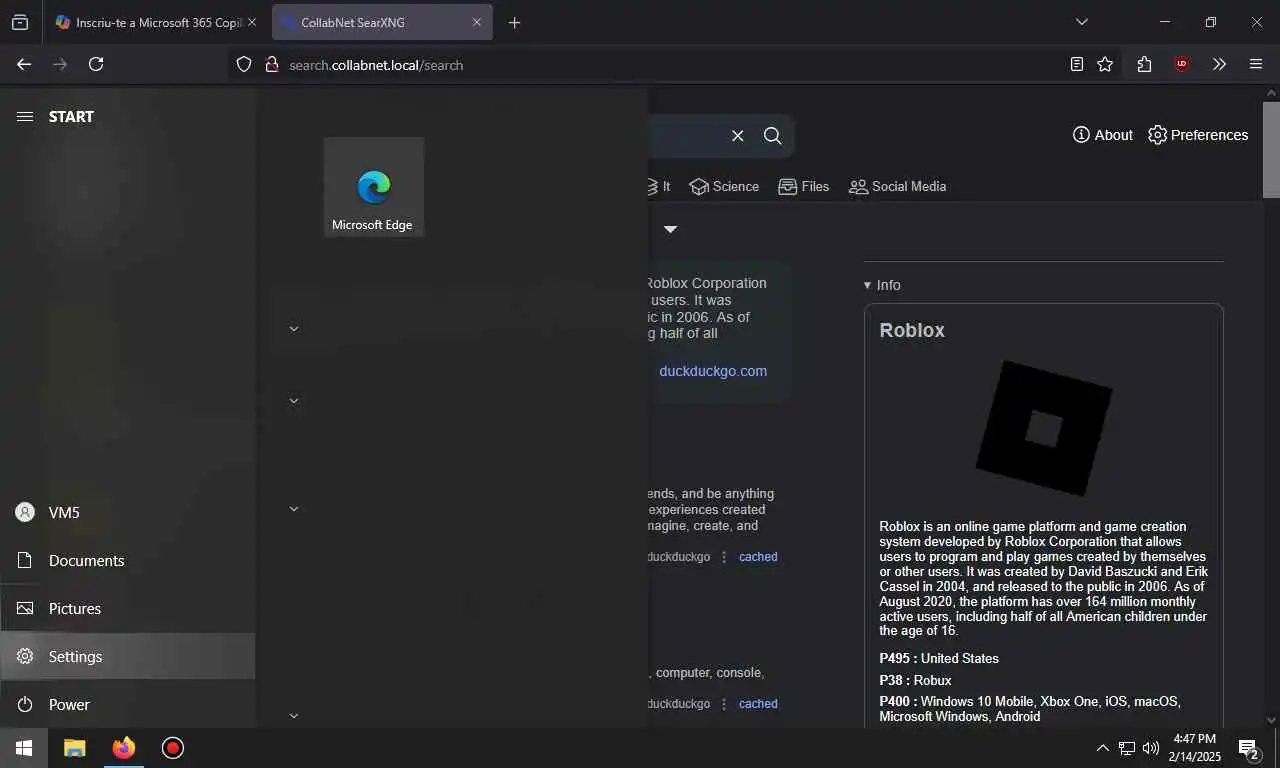Click the page vertical scrollbar

click(1271, 150)
